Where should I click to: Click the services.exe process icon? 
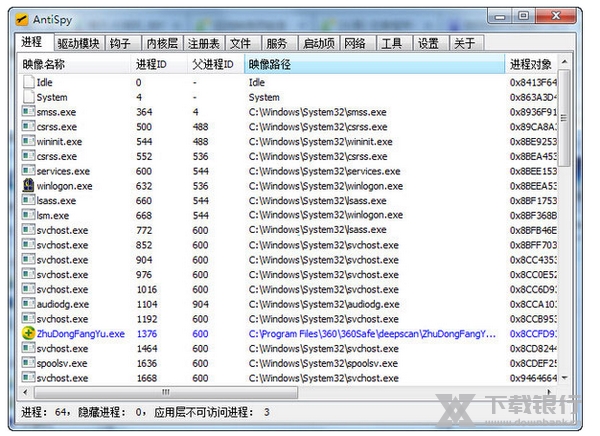pos(28,170)
